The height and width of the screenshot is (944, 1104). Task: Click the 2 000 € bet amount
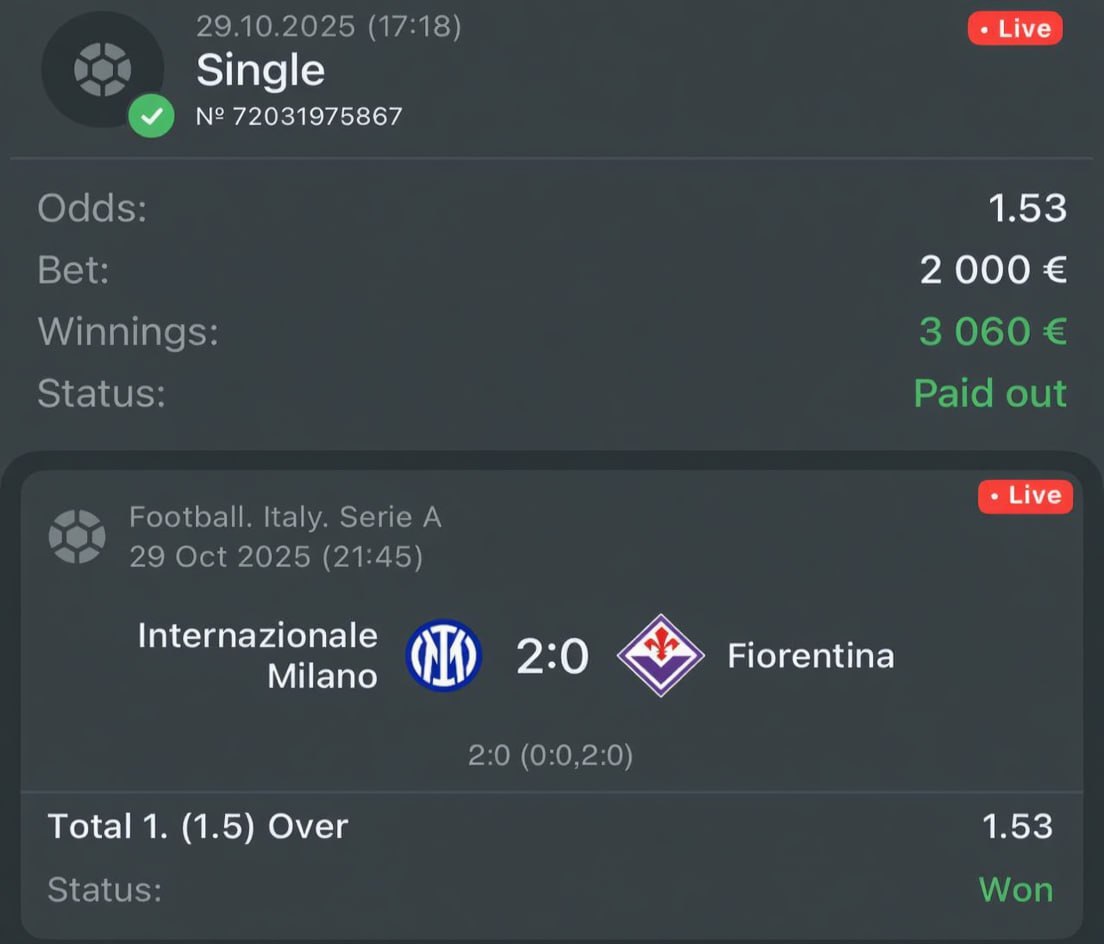pos(993,269)
